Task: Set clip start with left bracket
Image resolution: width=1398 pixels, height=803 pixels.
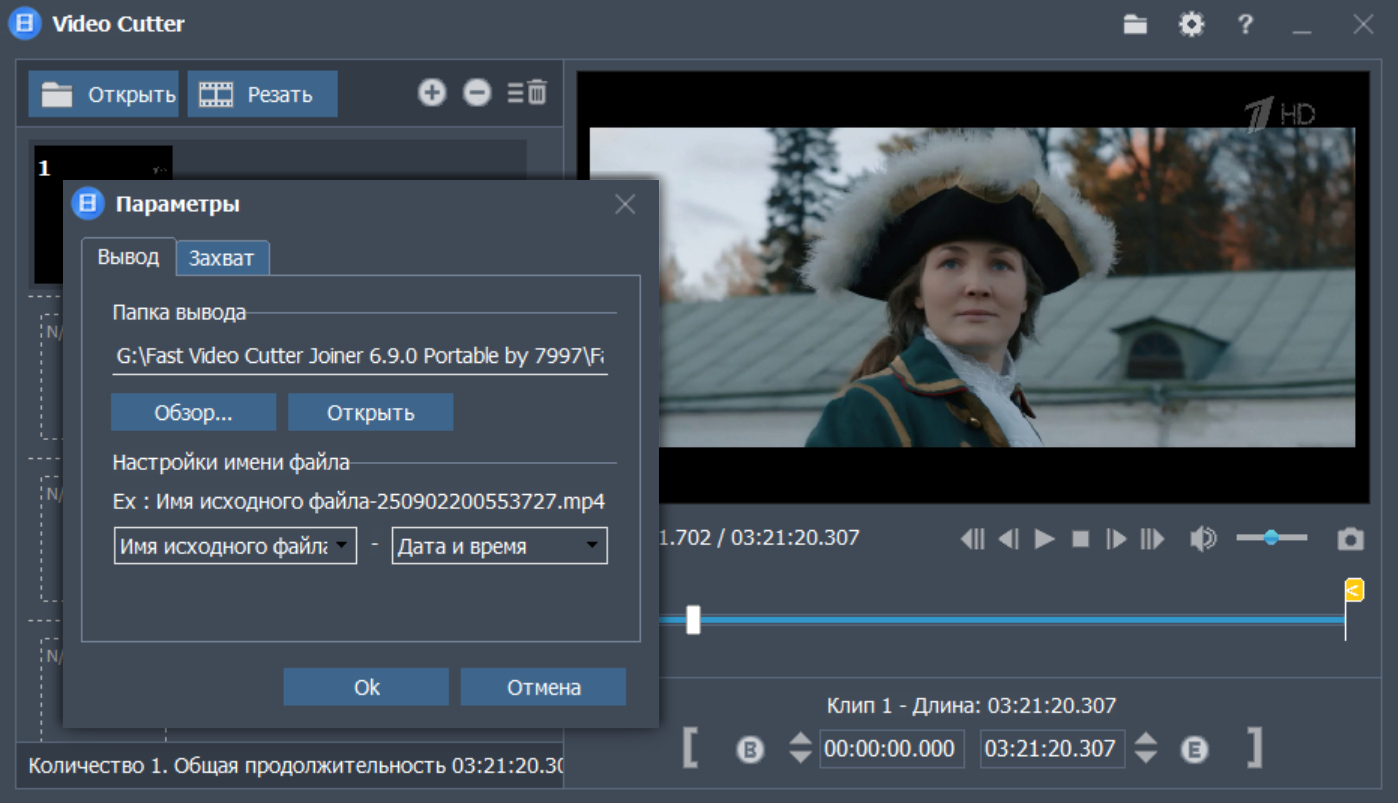Action: click(689, 747)
